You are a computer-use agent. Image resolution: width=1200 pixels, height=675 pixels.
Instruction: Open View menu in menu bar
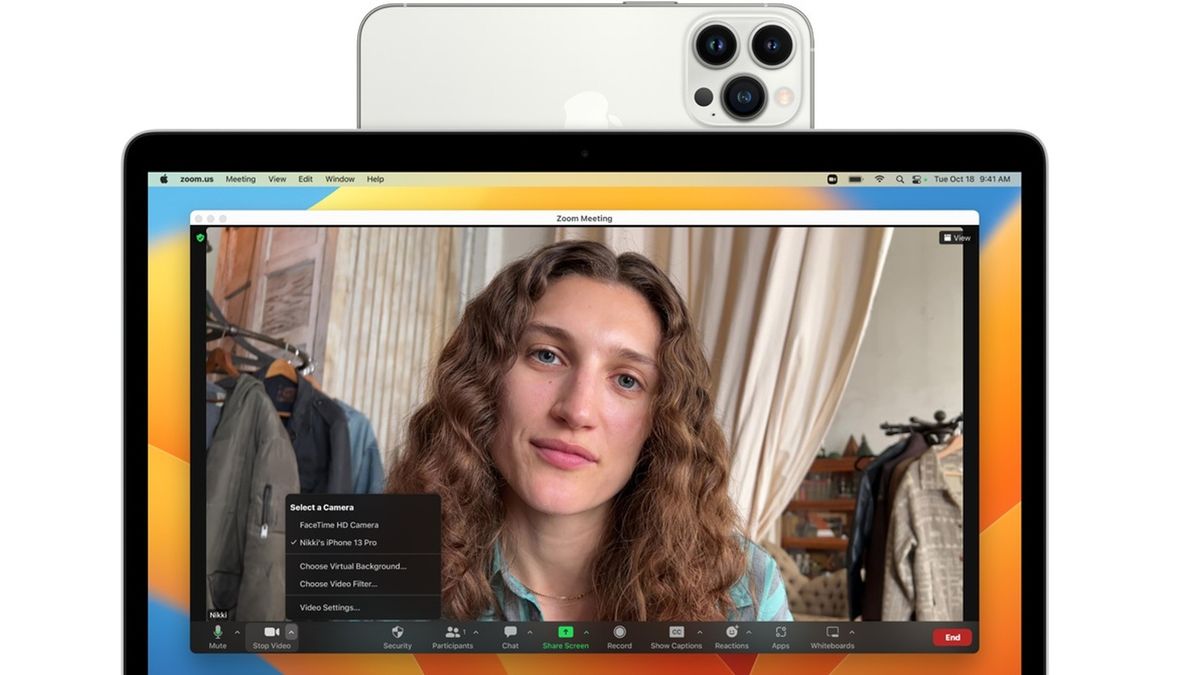pos(277,179)
